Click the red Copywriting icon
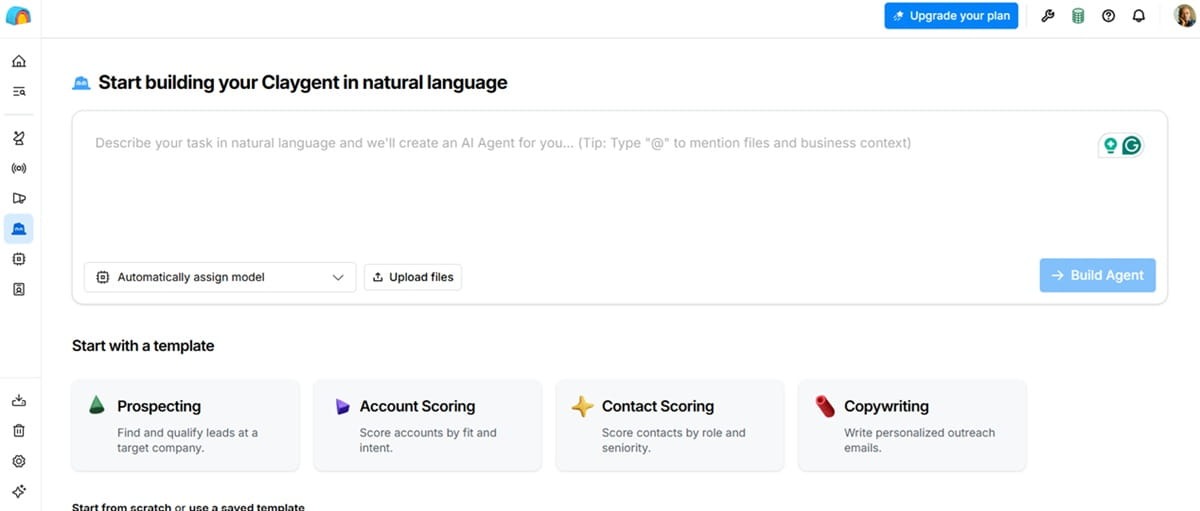The width and height of the screenshot is (1200, 511). coord(825,406)
